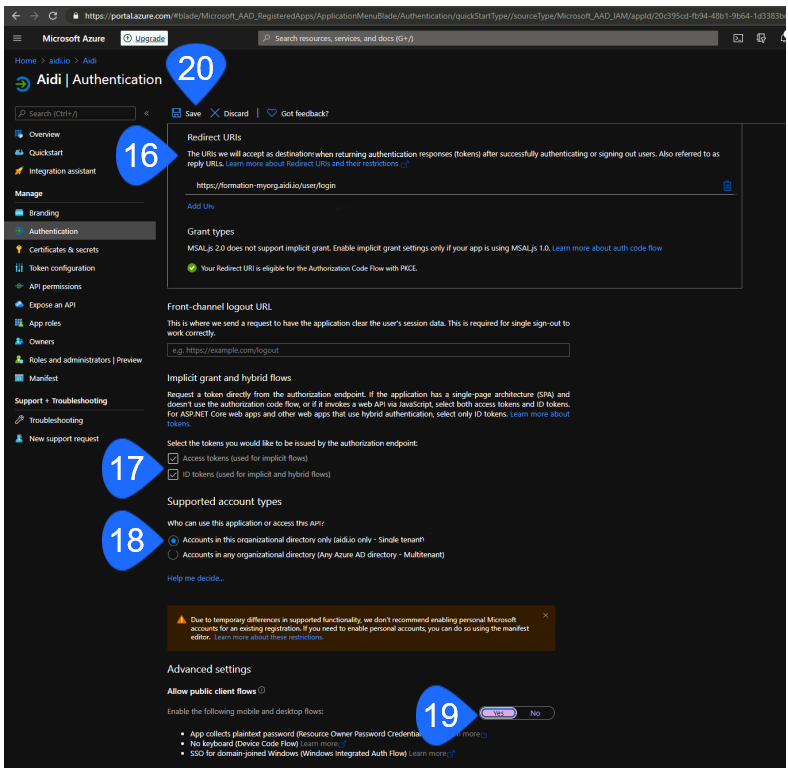Click the Aidi breadcrumb link
788x770 pixels.
point(89,61)
